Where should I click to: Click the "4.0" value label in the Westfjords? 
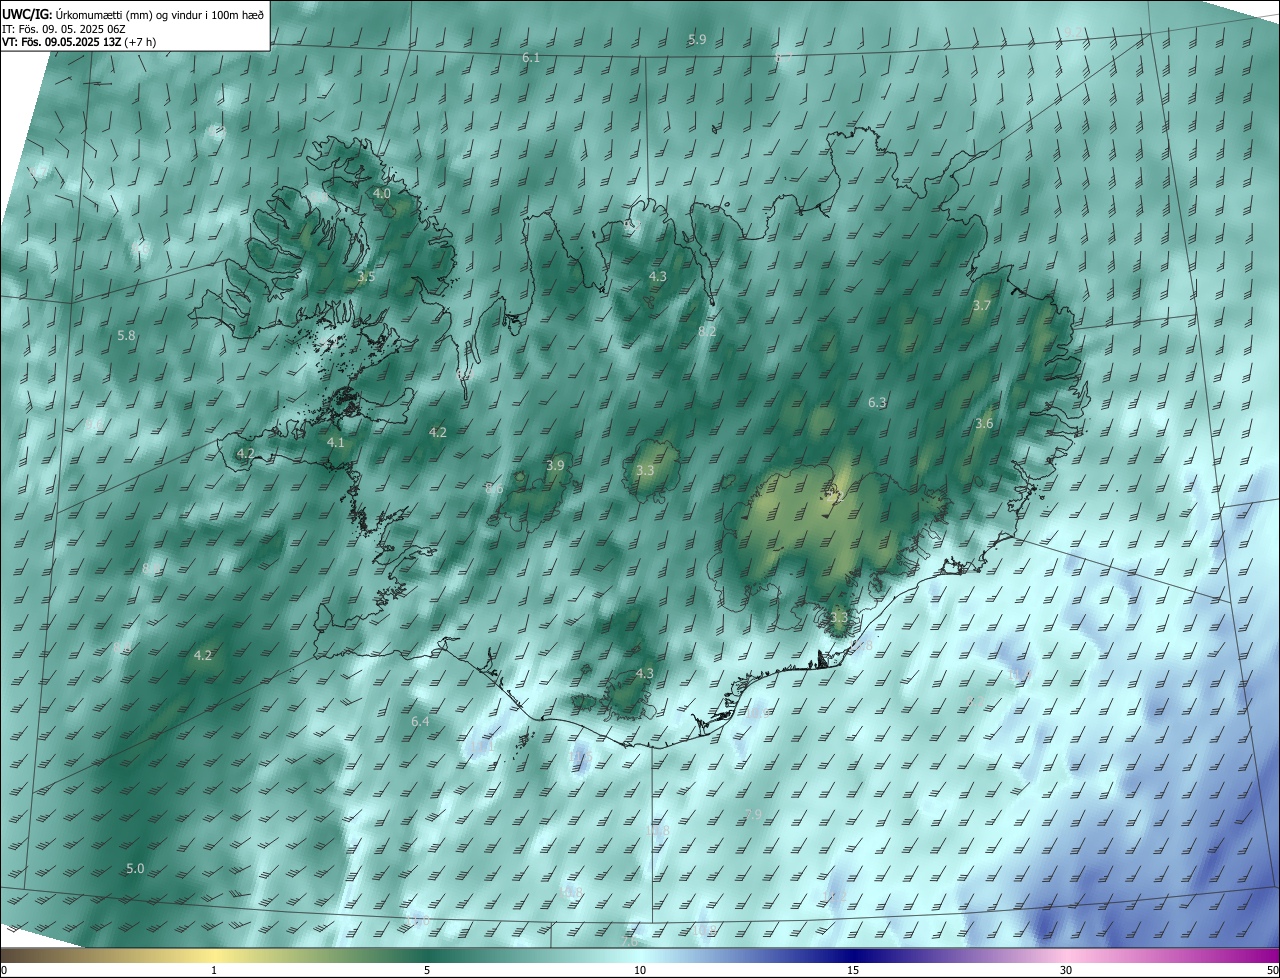[x=381, y=193]
